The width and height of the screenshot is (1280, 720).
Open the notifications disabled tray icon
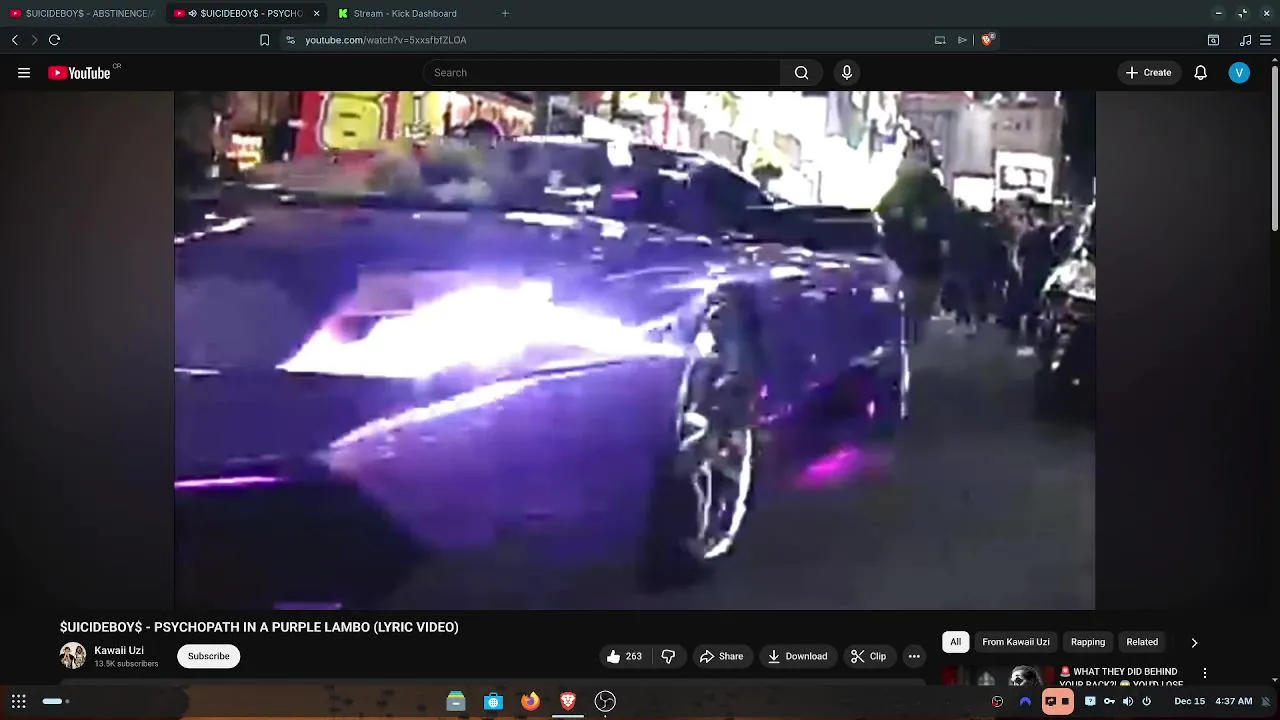(x=1266, y=701)
